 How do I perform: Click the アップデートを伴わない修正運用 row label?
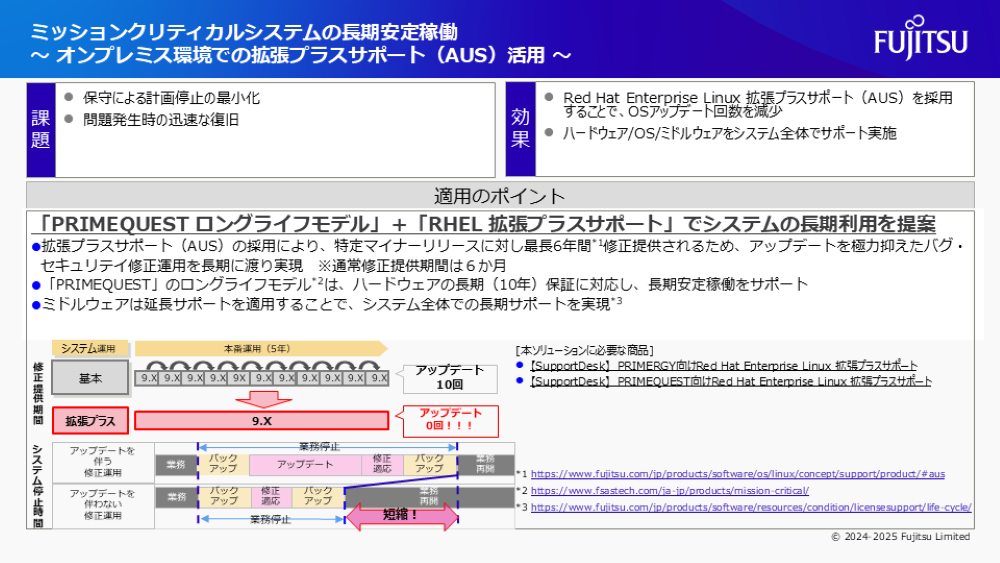pos(103,505)
